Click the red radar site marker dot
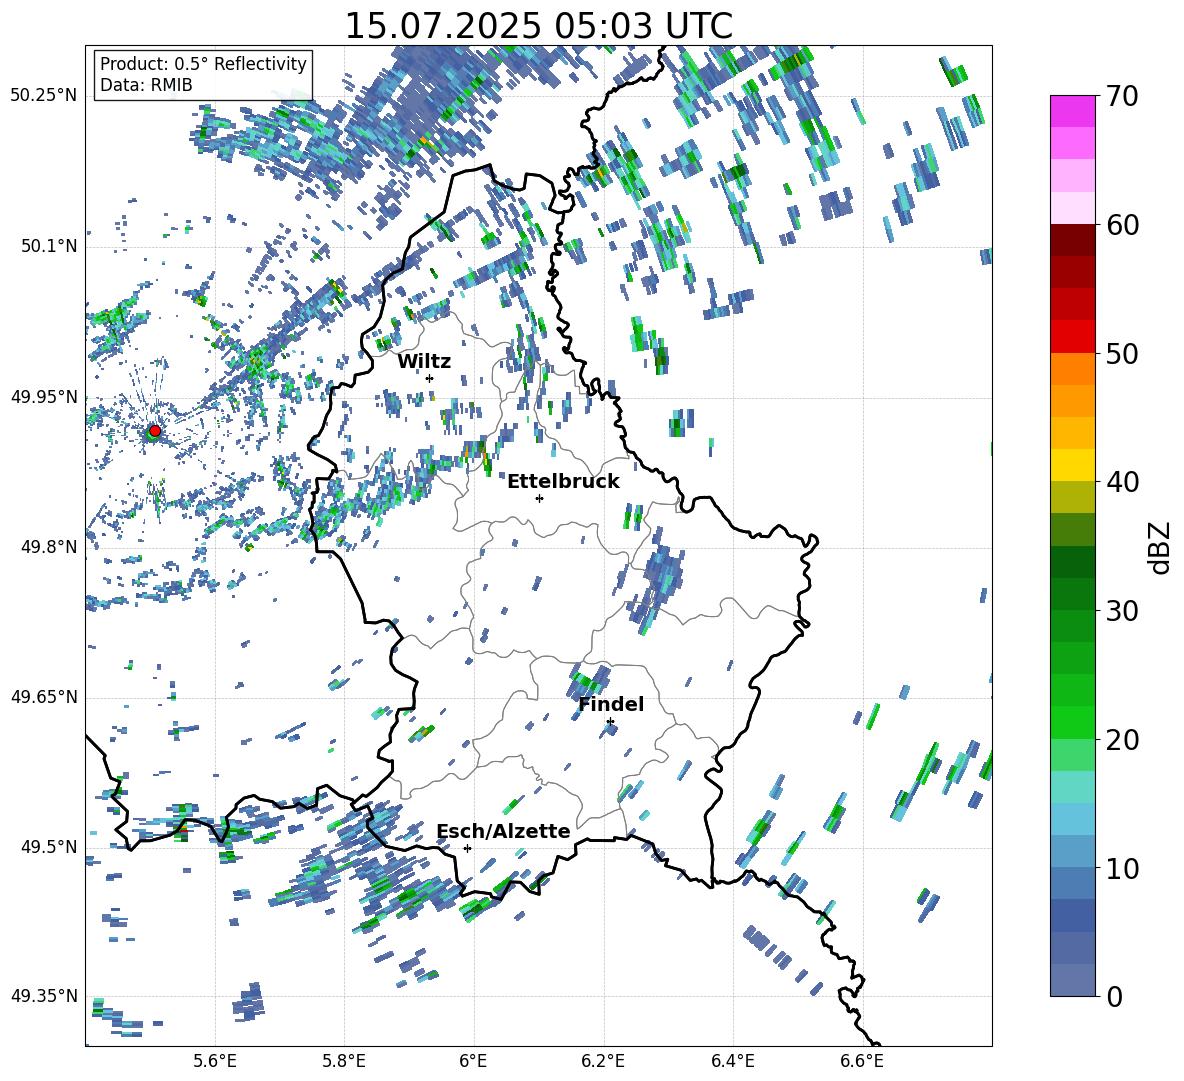Image resolution: width=1184 pixels, height=1081 pixels. (x=155, y=430)
